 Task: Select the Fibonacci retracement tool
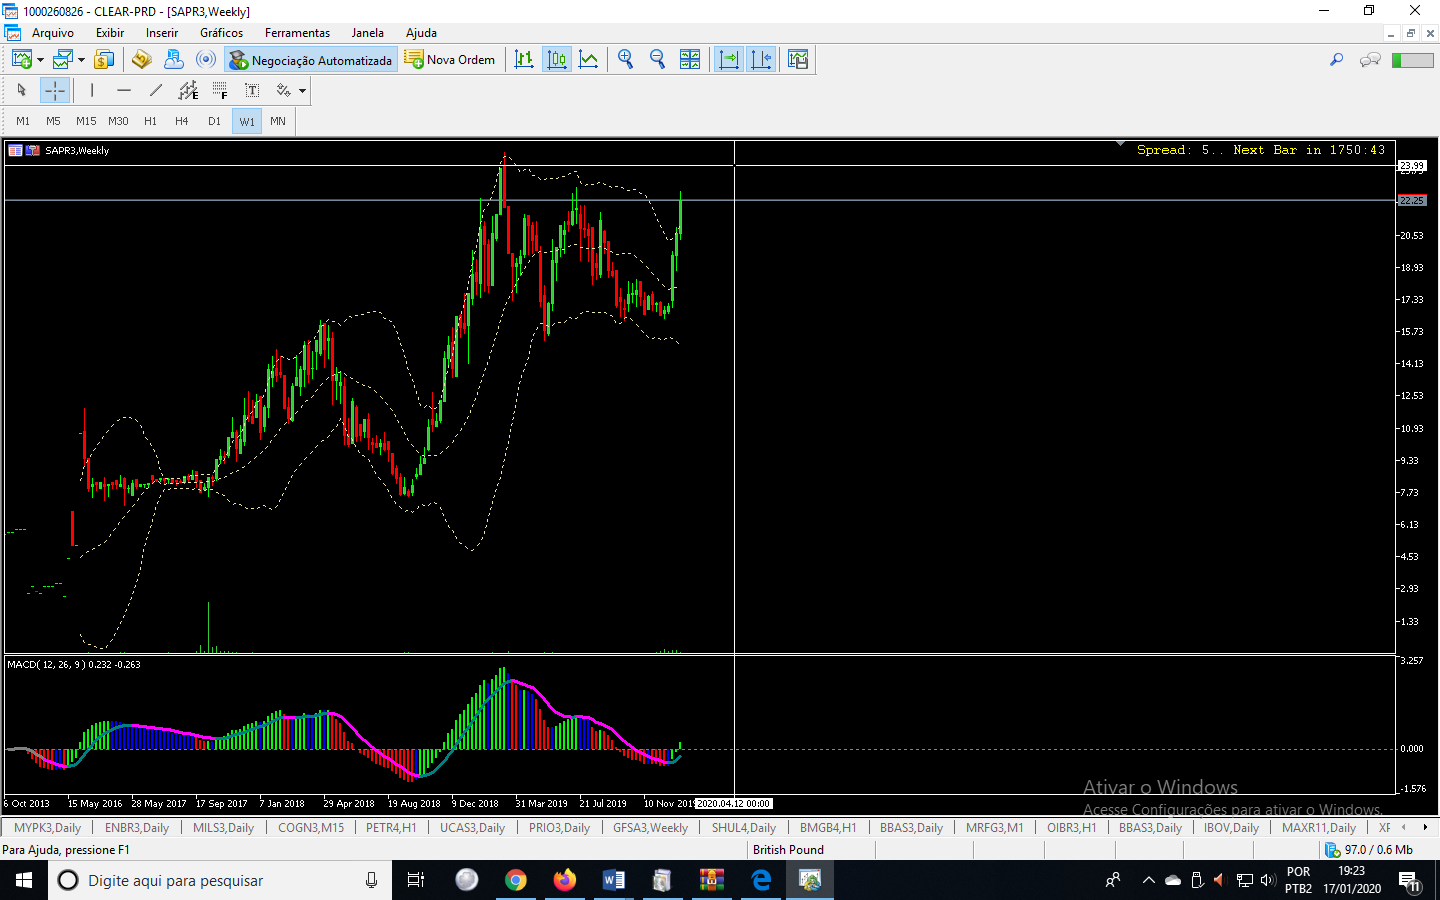220,90
